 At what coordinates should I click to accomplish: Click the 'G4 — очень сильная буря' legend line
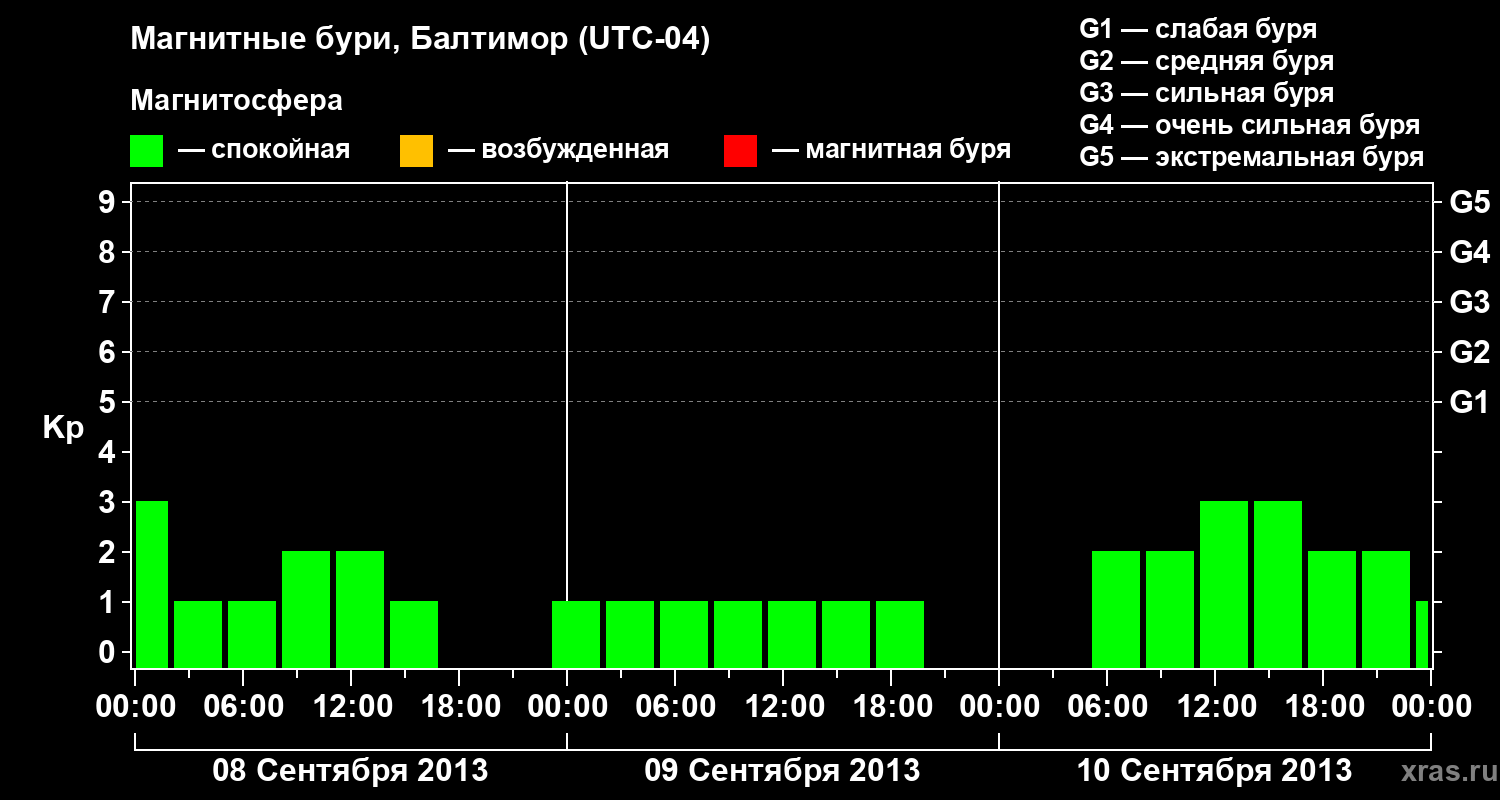[1250, 125]
